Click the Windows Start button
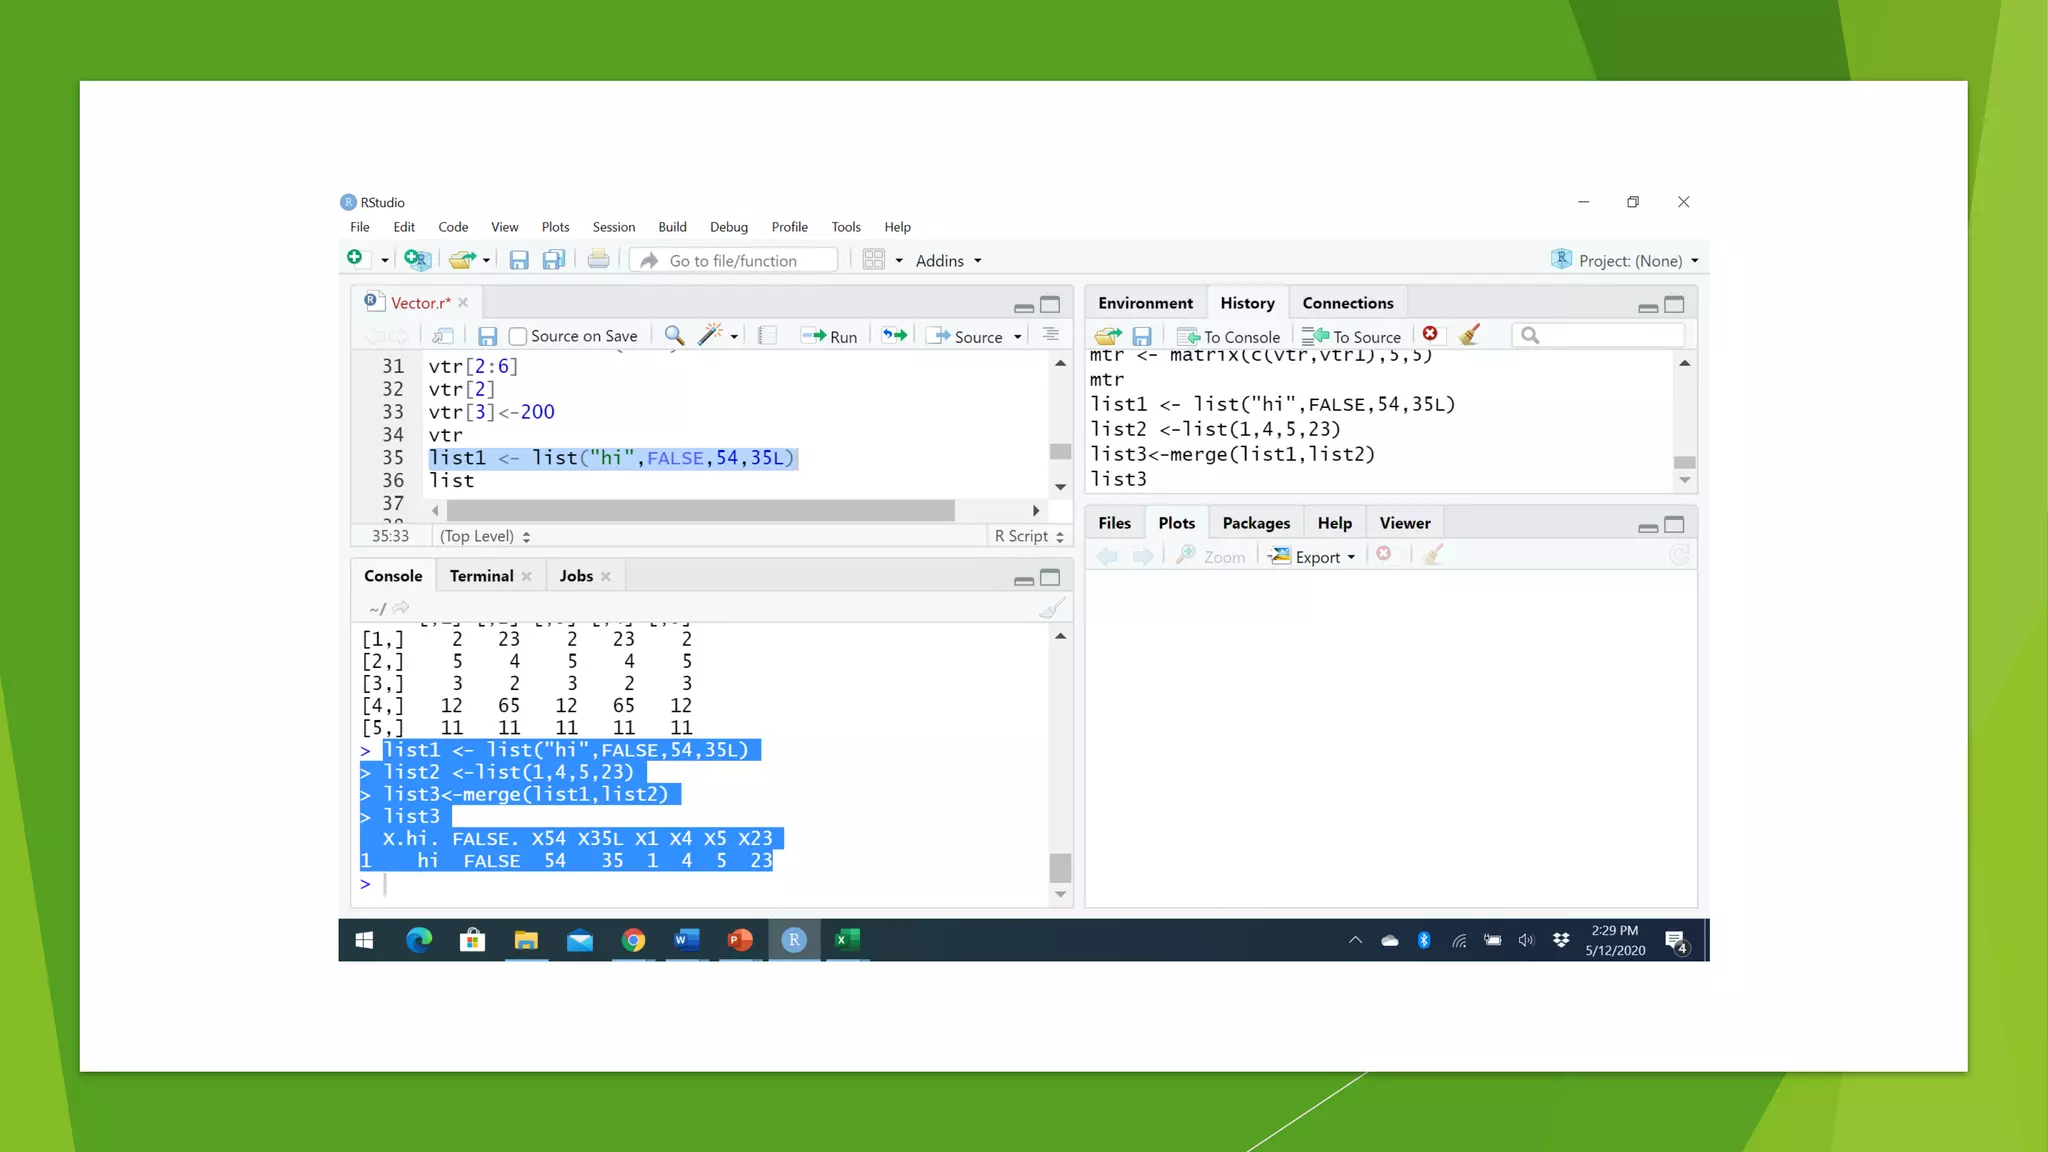 click(365, 940)
